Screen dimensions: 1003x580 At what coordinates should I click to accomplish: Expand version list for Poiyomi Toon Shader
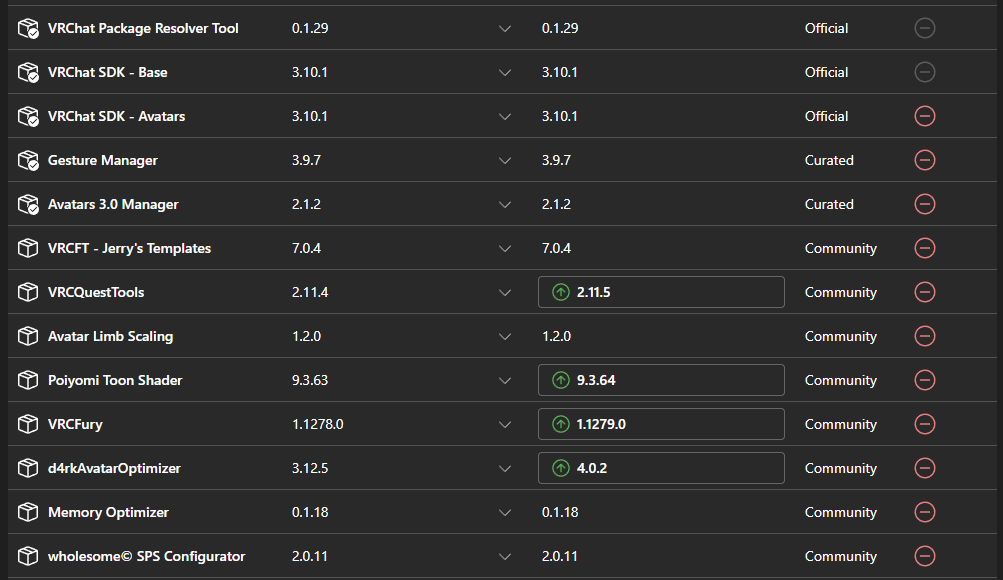point(505,380)
